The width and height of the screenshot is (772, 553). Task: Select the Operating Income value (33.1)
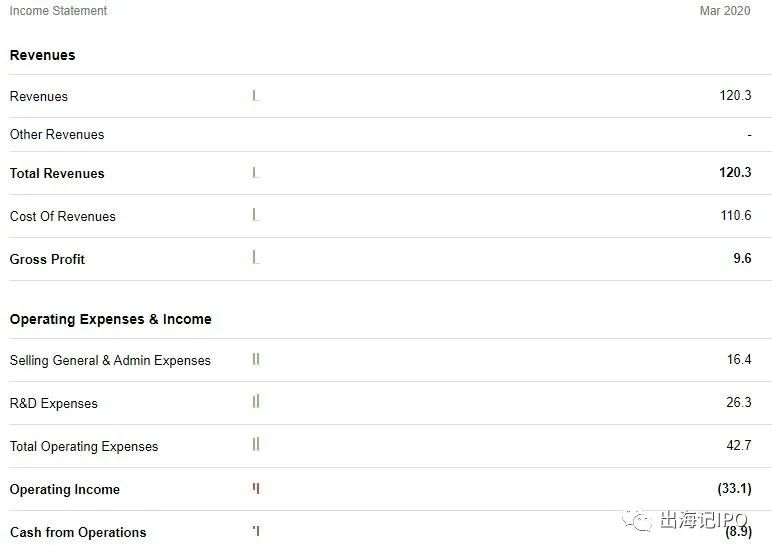click(734, 488)
